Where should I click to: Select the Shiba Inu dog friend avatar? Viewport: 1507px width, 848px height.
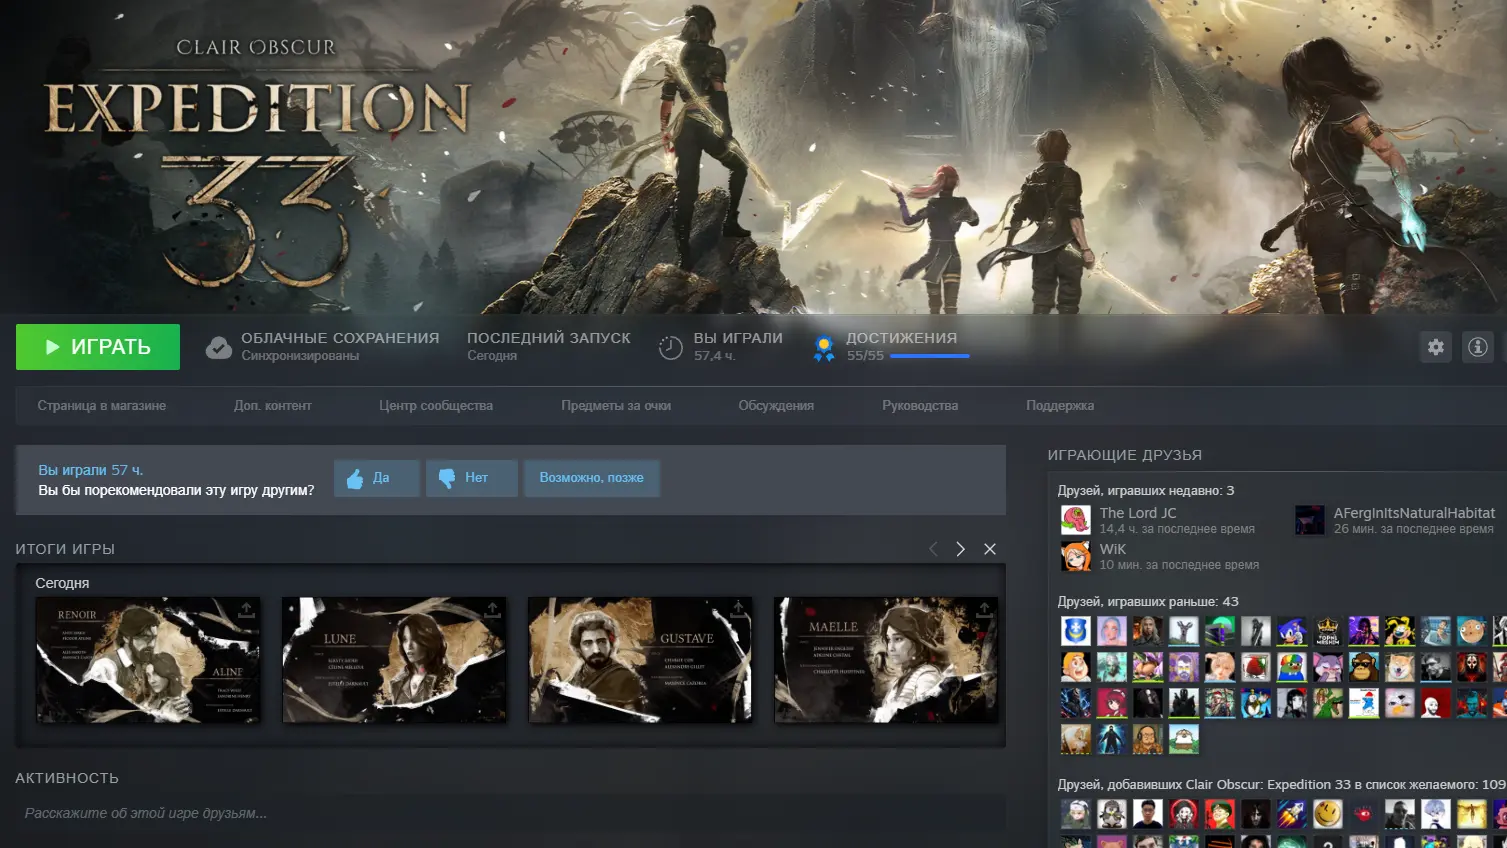coord(1400,667)
